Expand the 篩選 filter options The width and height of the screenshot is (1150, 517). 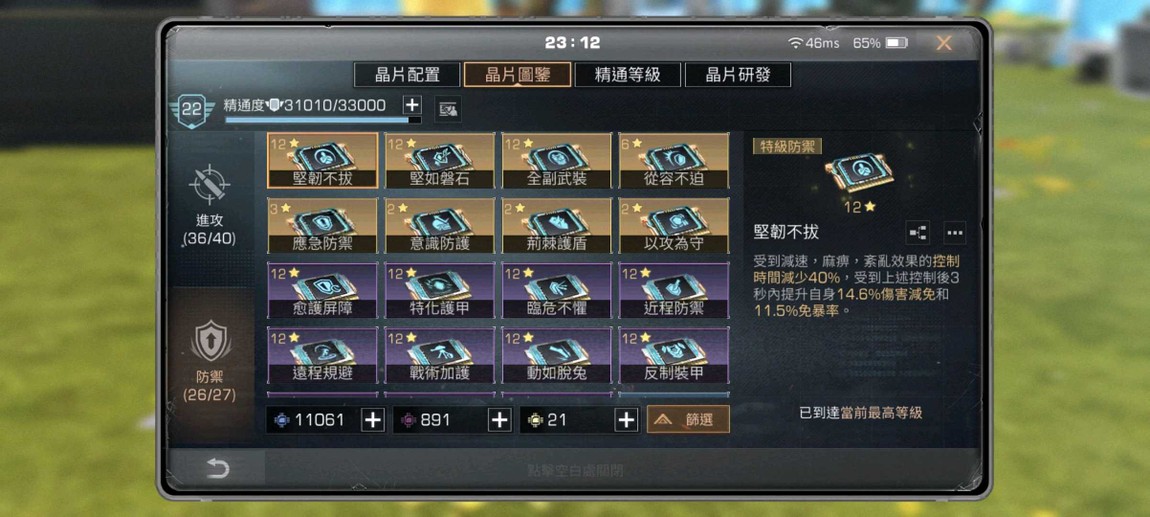coord(688,419)
